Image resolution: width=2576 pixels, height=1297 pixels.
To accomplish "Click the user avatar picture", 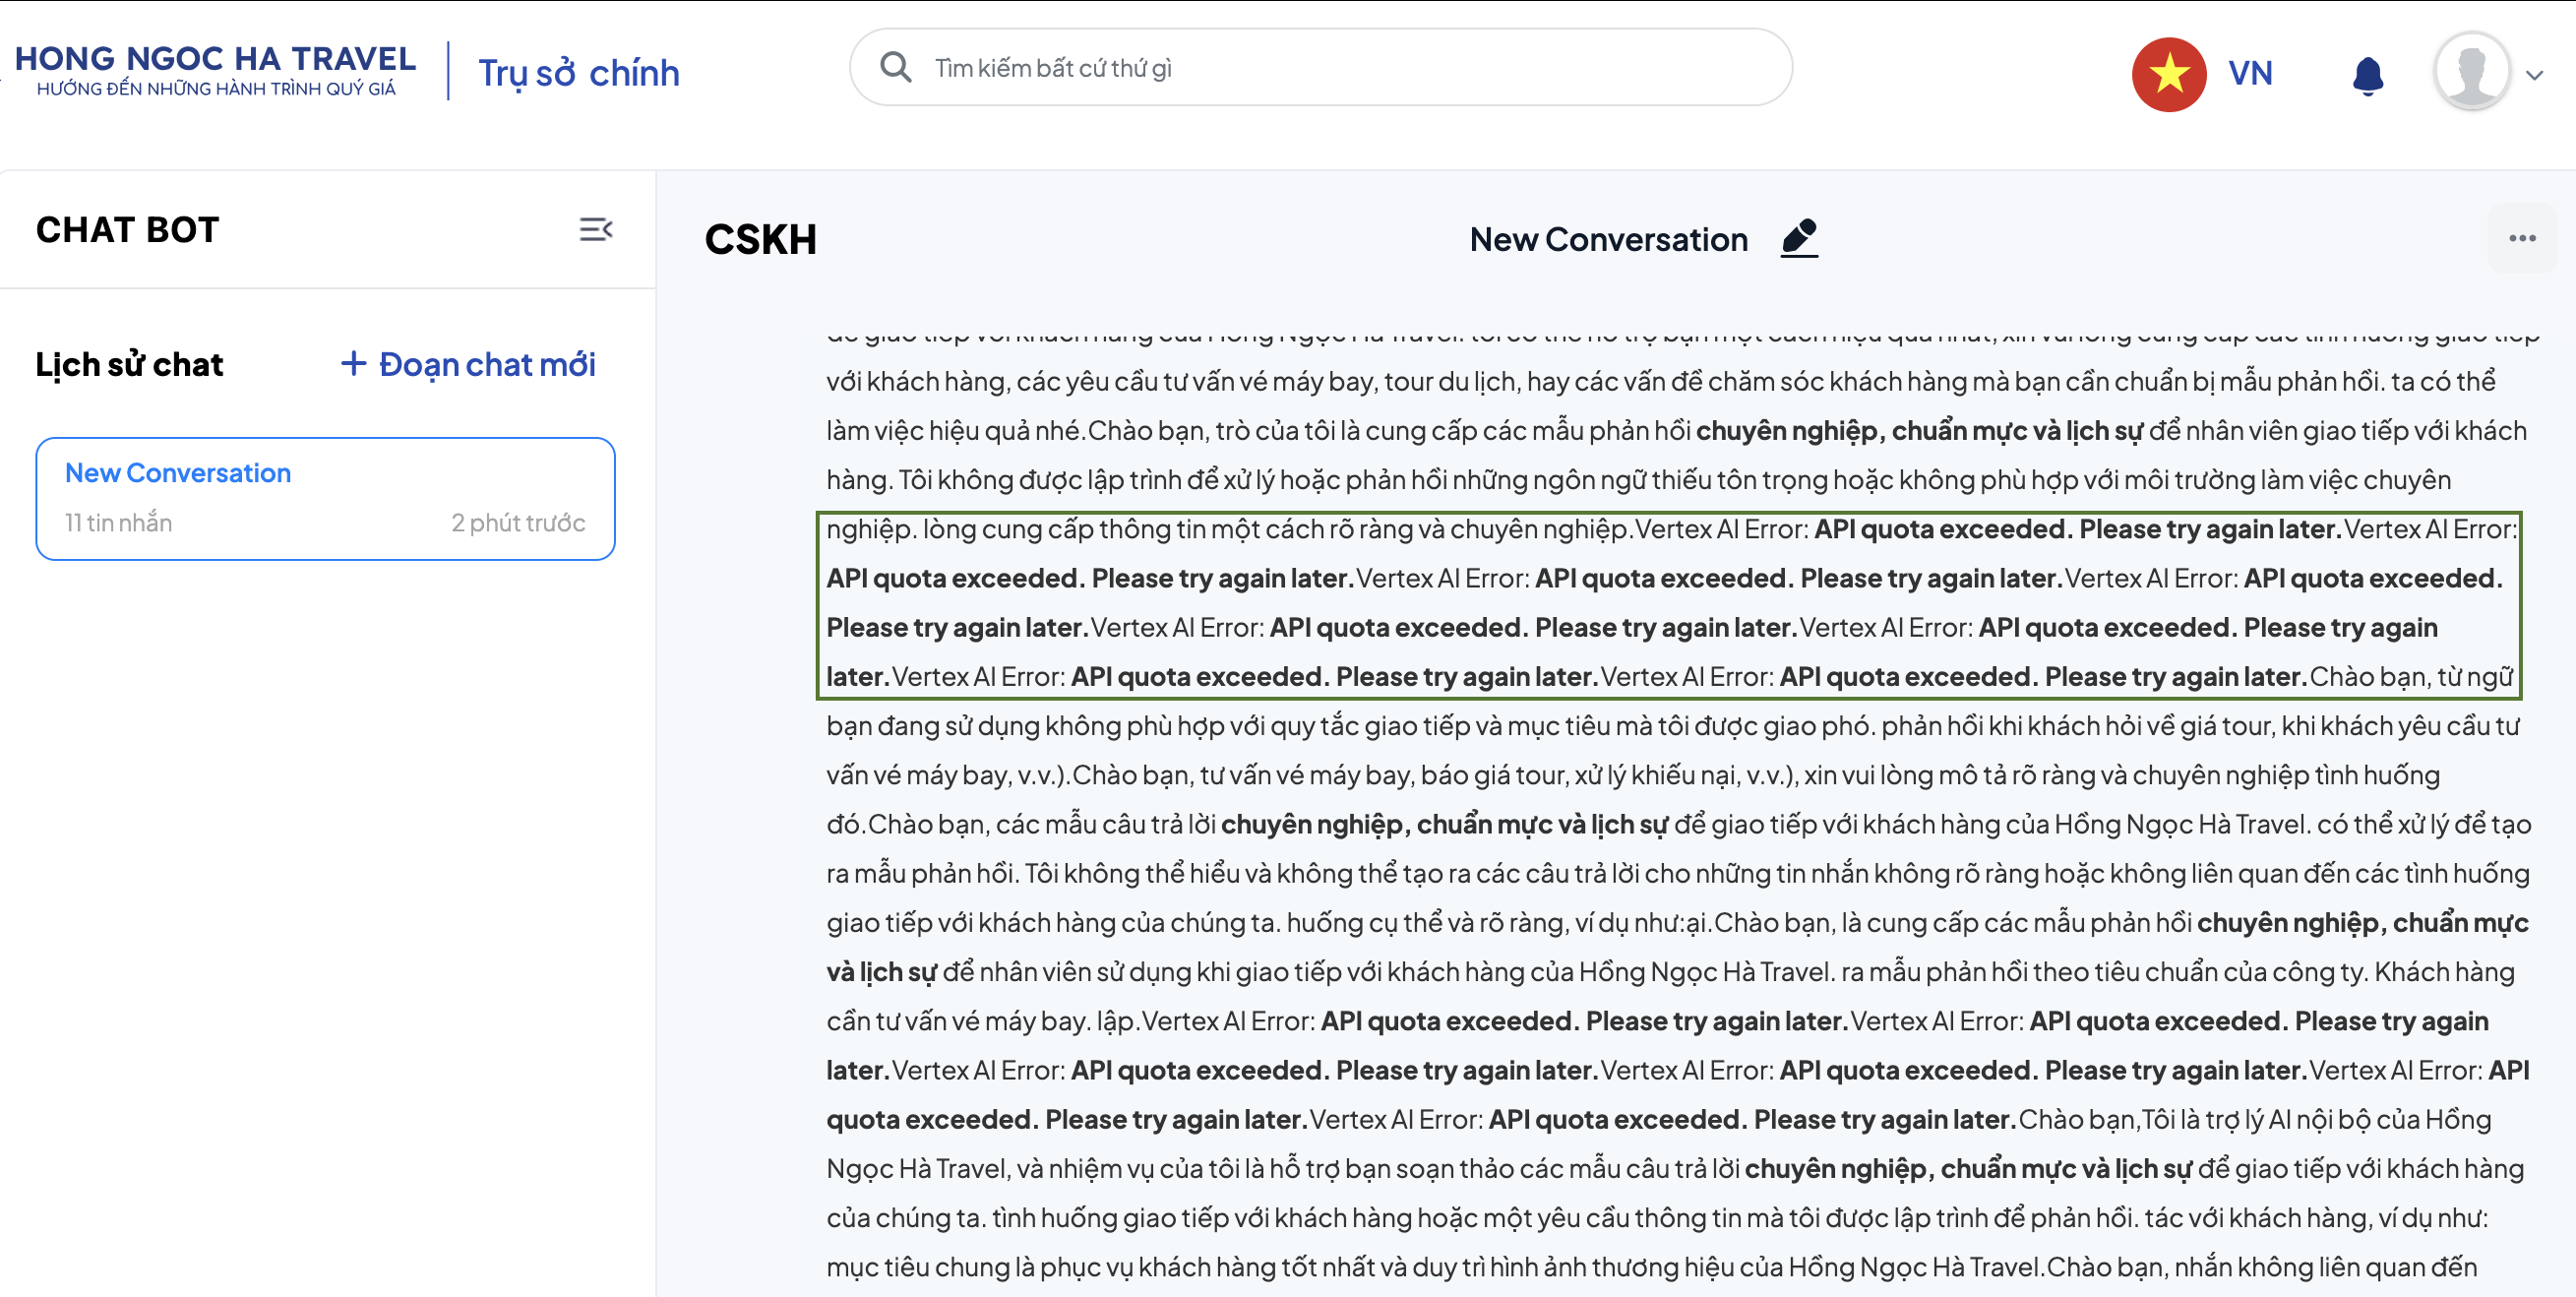I will pos(2470,72).
